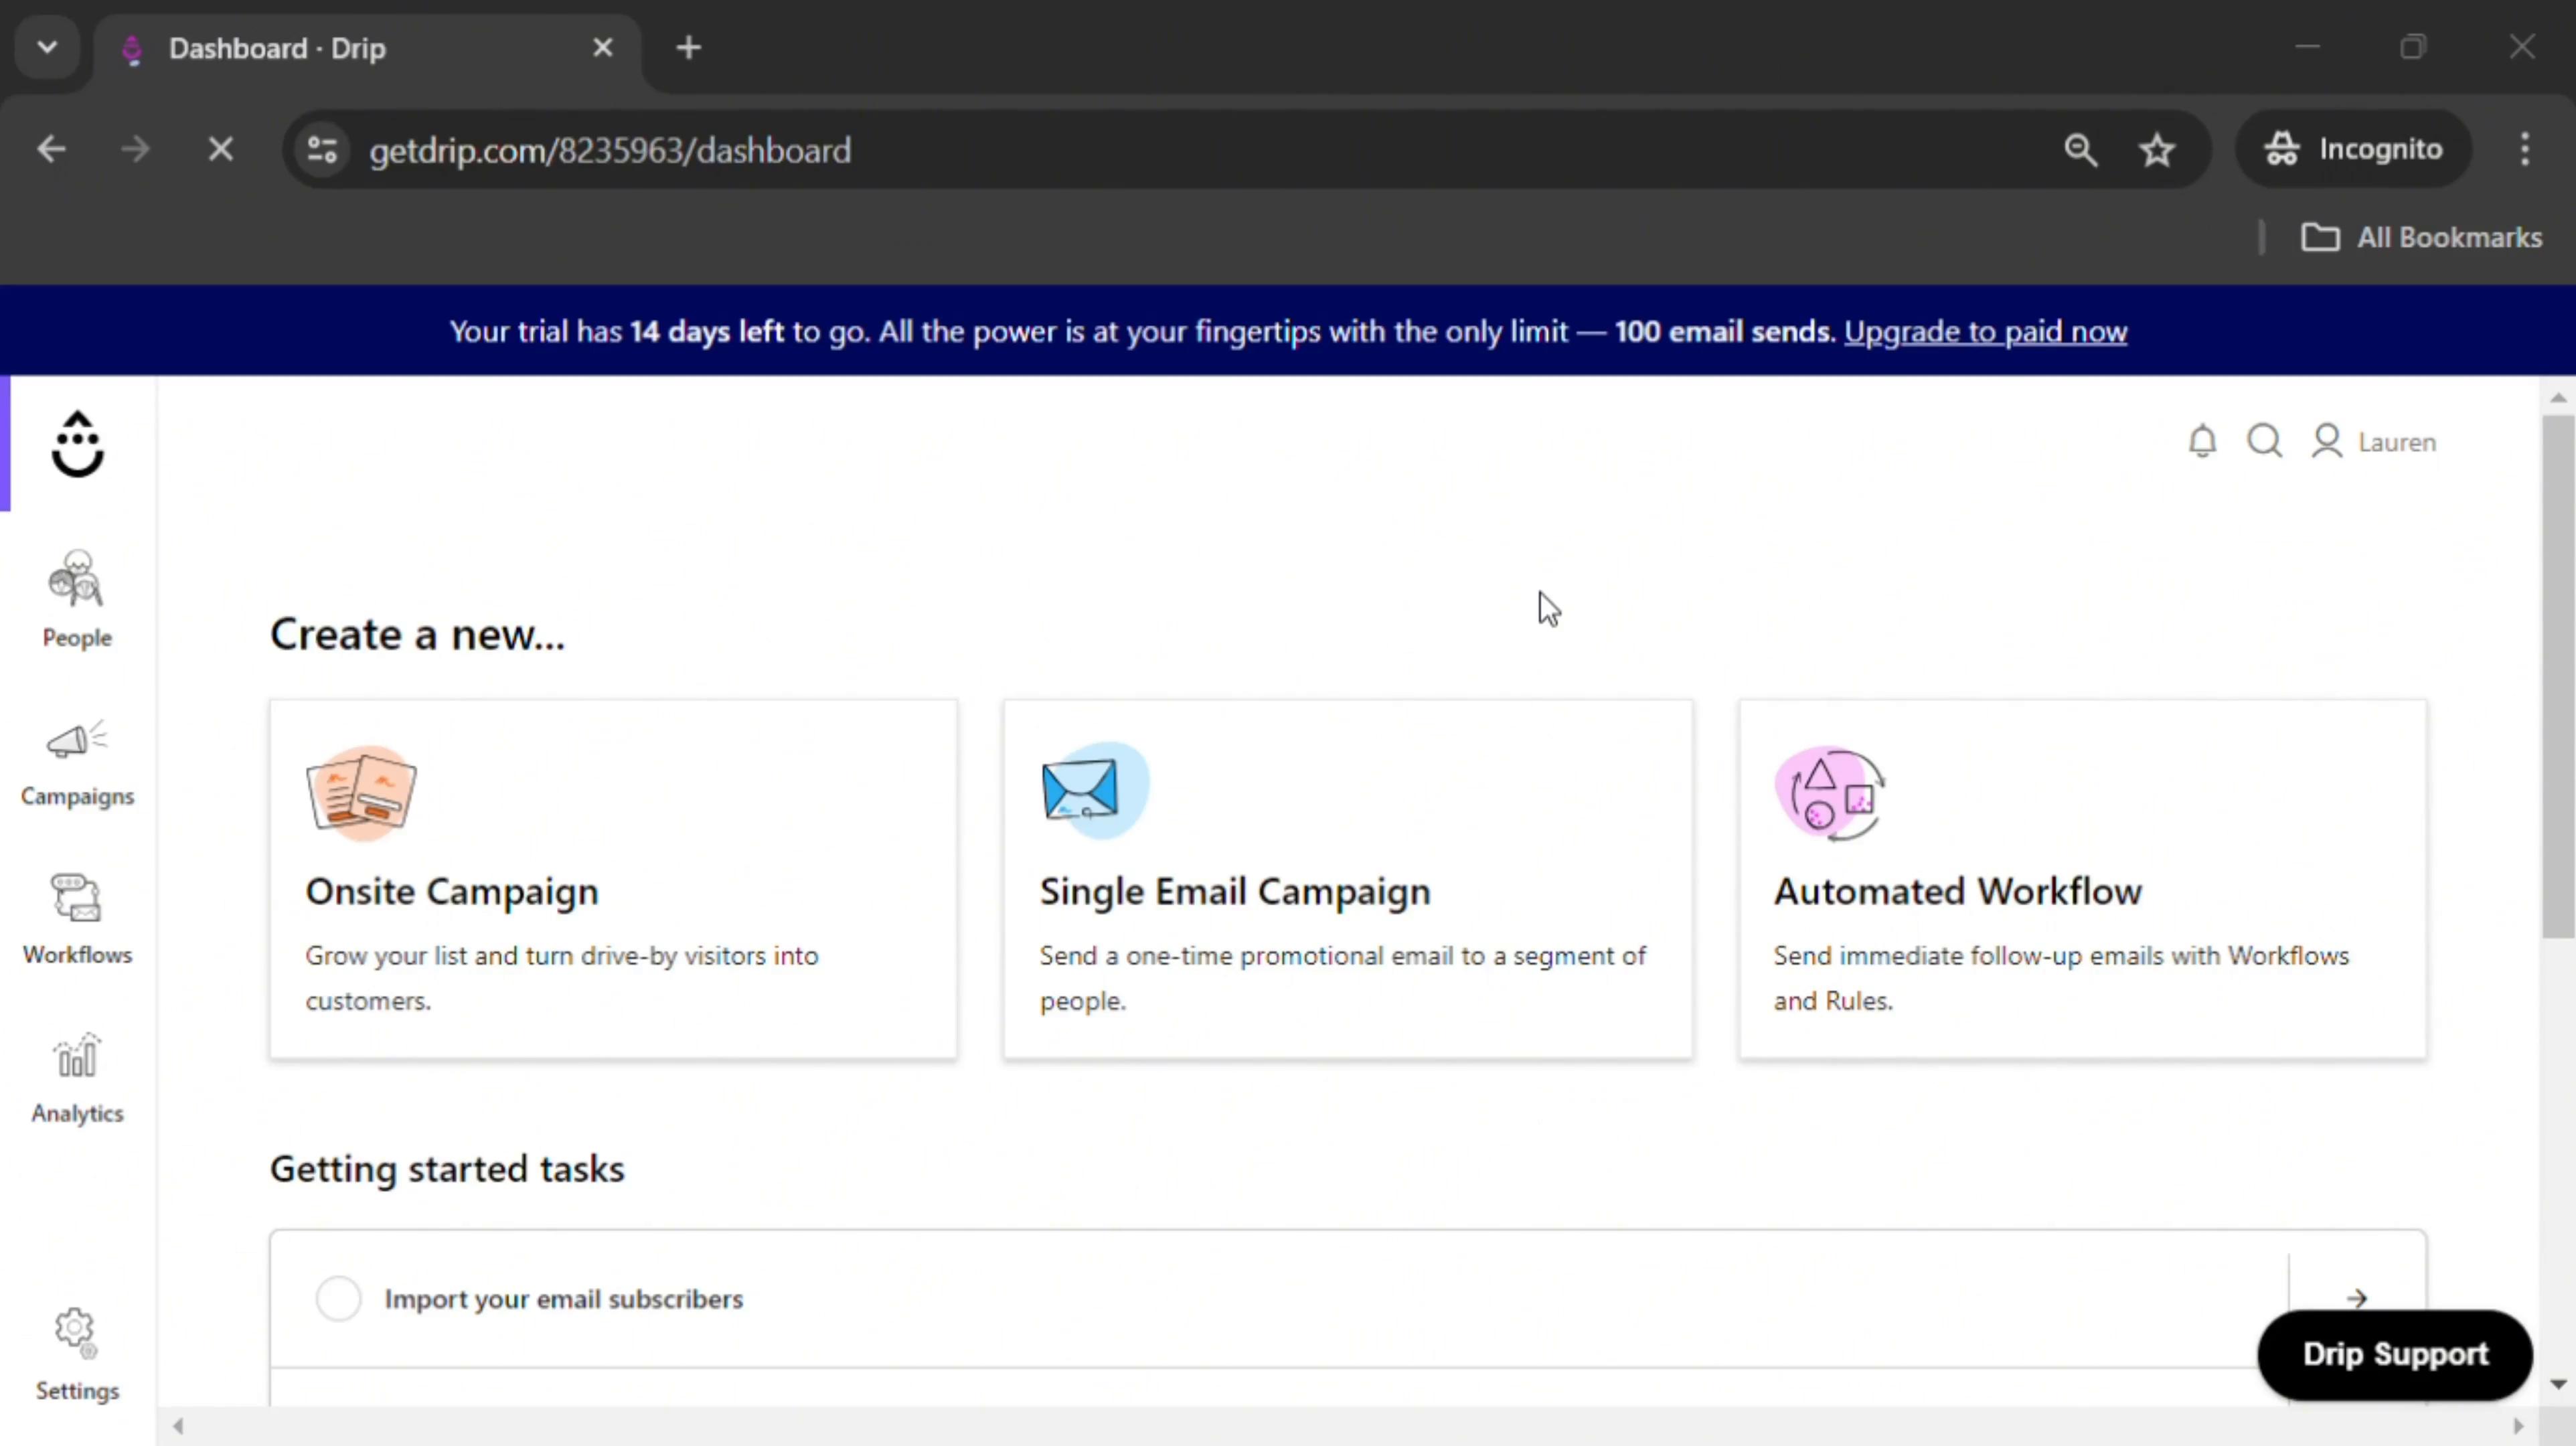The height and width of the screenshot is (1446, 2576).
Task: Click the search icon in header
Action: tap(2267, 440)
